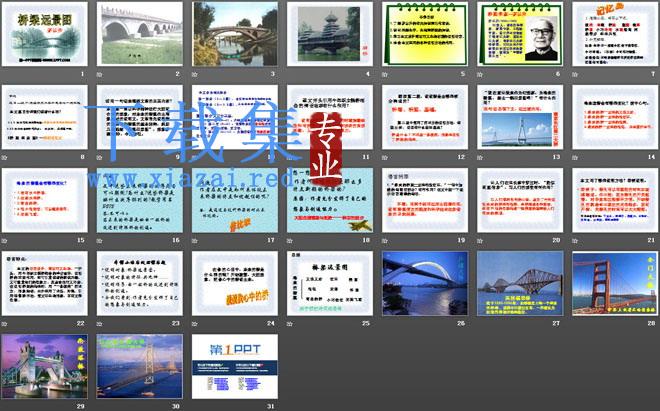Screen dimensions: 660x411
Task: Select slide 23 bulleted handwriting-font slide
Action: (x=140, y=283)
